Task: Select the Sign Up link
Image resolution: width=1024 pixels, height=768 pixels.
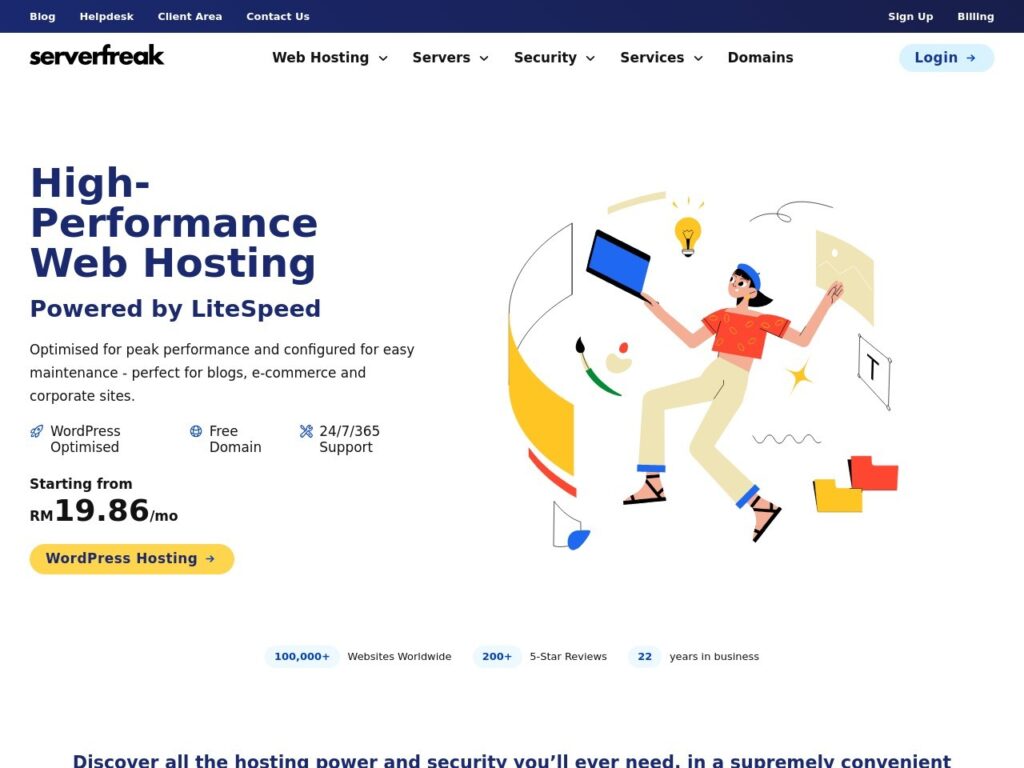Action: pyautogui.click(x=910, y=16)
